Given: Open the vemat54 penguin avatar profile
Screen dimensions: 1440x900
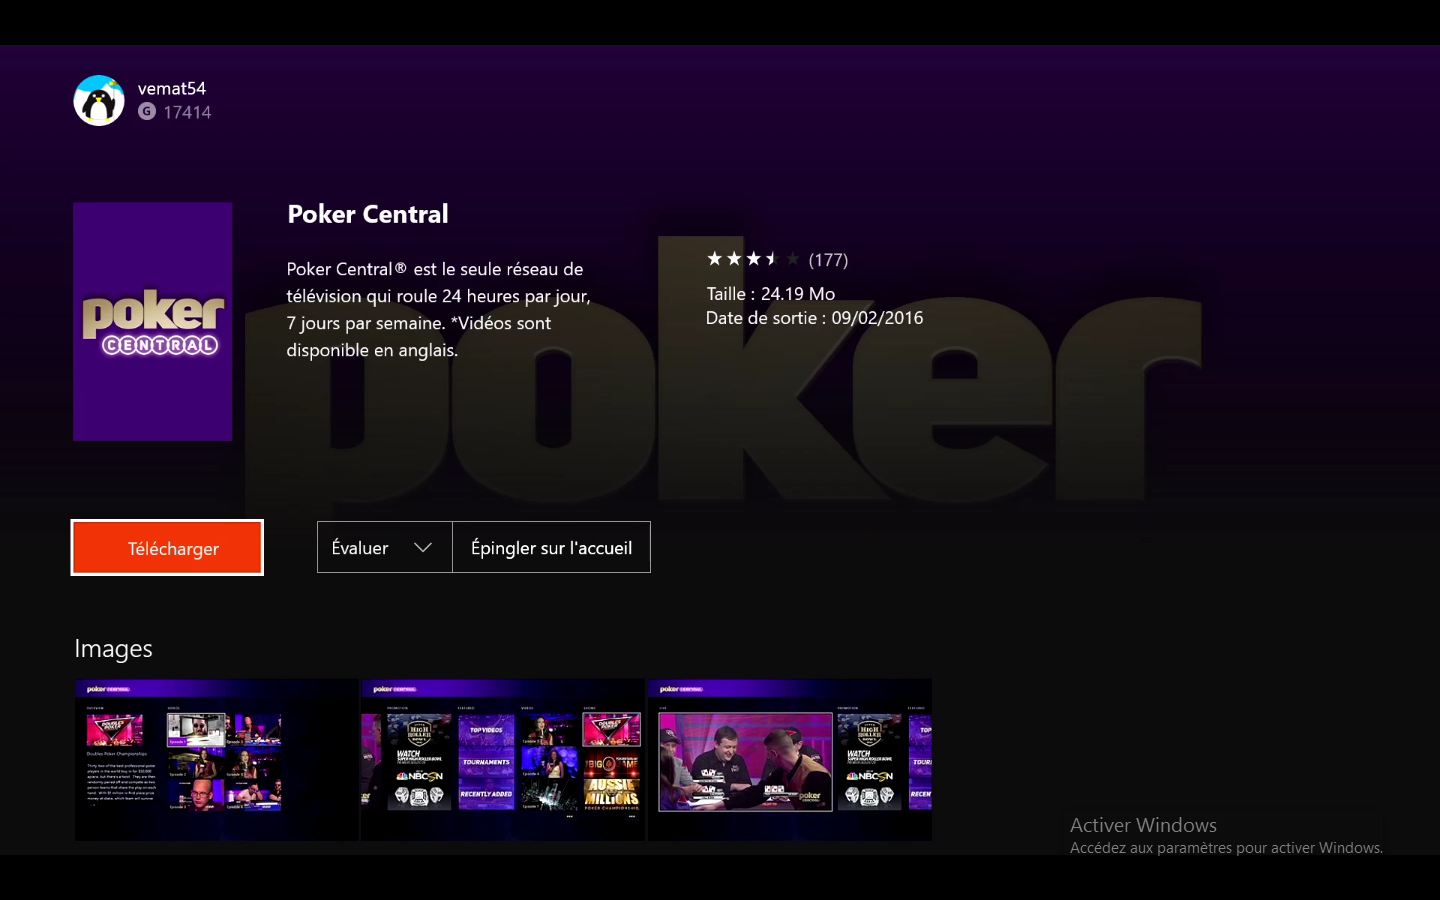Looking at the screenshot, I should tap(99, 100).
